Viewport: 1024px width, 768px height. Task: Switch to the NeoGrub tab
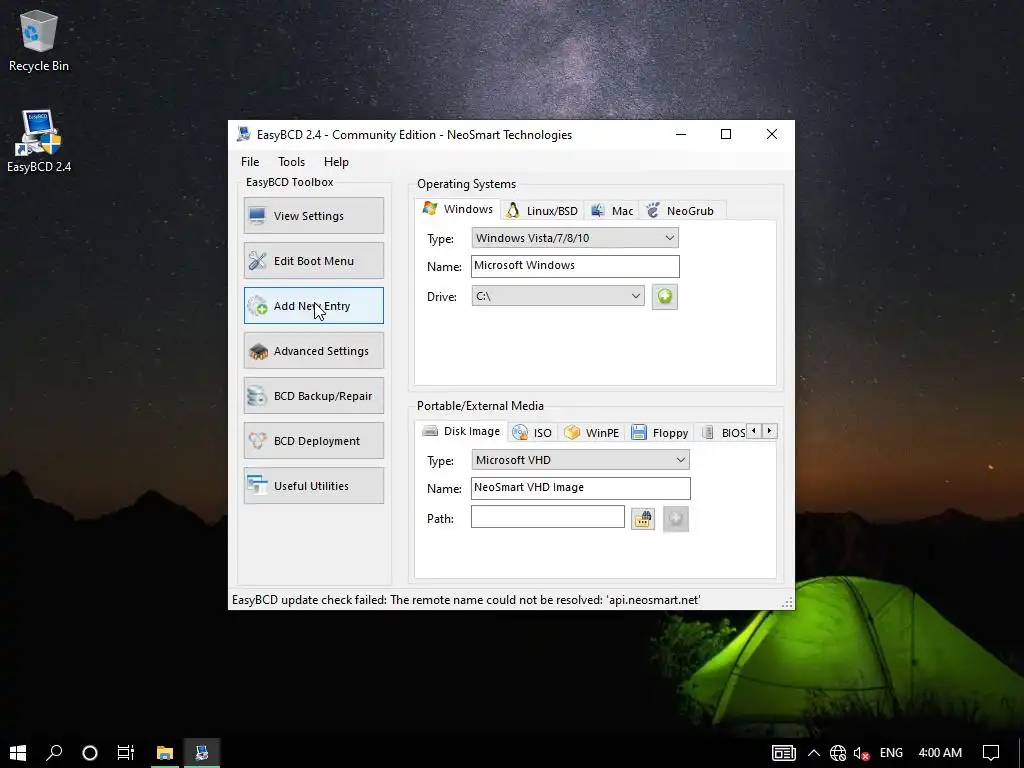coord(680,210)
